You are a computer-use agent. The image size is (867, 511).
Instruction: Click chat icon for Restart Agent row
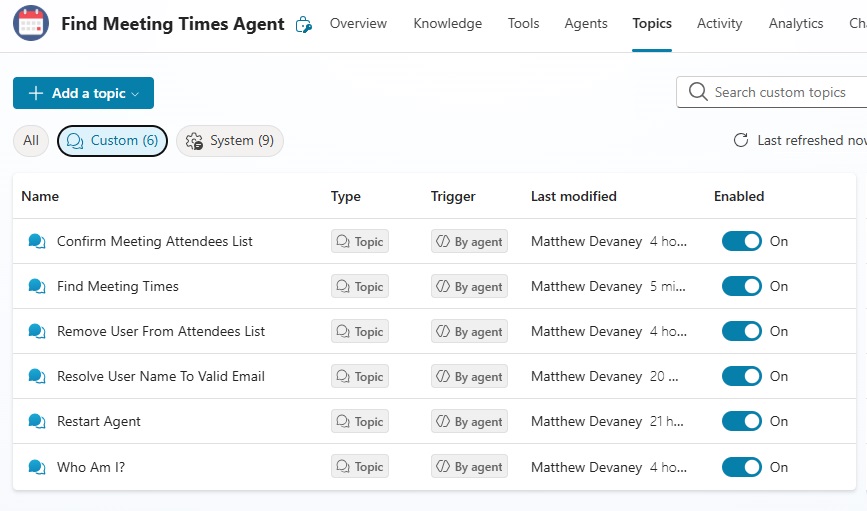tap(36, 421)
